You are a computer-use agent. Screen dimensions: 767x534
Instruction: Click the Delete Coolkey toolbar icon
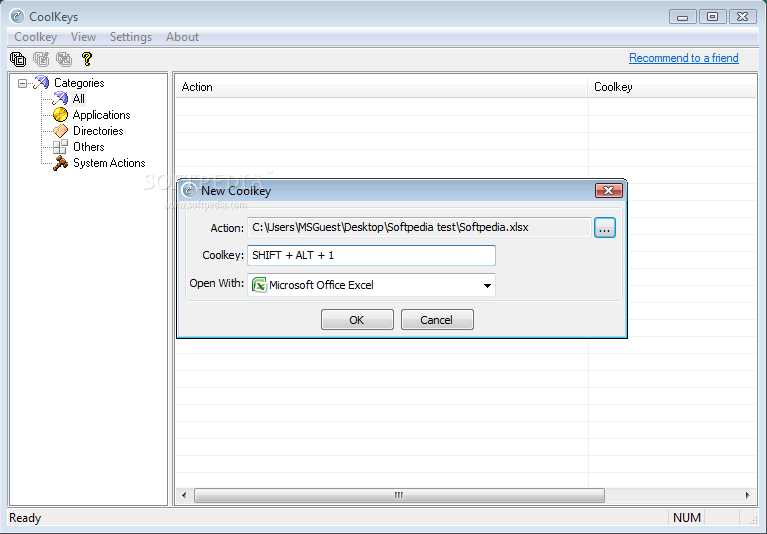64,59
